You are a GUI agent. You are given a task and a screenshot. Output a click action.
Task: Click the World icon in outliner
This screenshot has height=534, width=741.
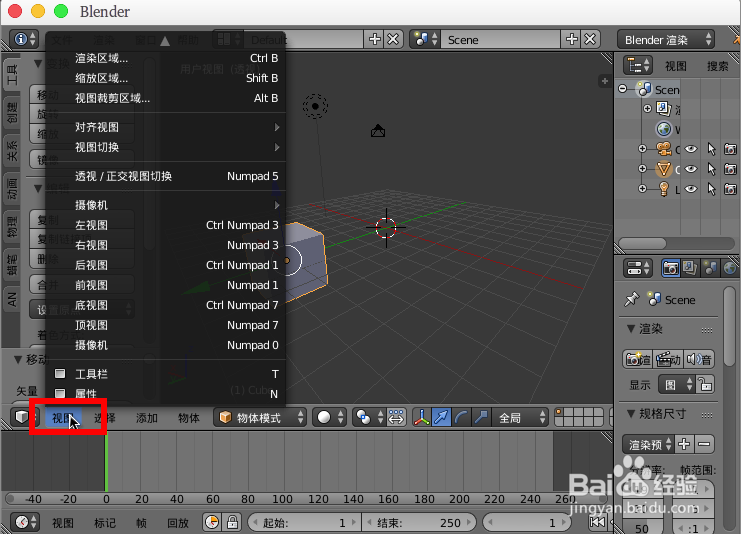(663, 129)
